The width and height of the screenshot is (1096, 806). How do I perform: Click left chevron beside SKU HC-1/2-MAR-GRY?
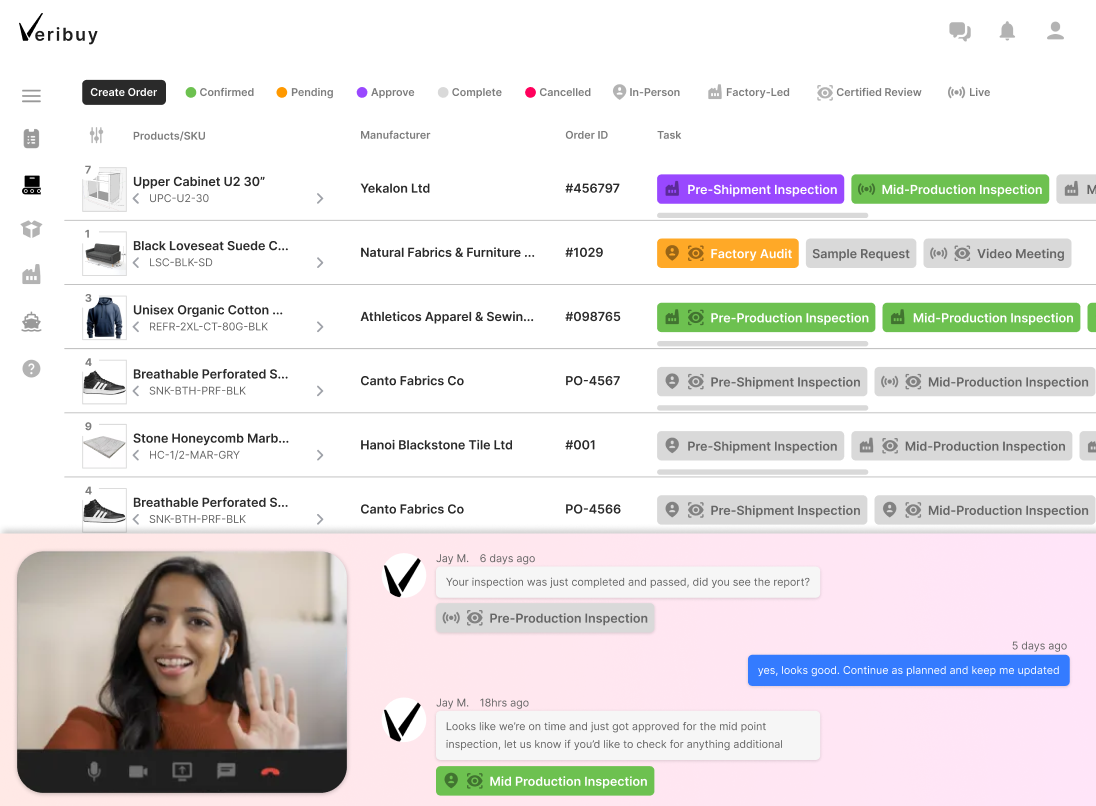click(137, 455)
